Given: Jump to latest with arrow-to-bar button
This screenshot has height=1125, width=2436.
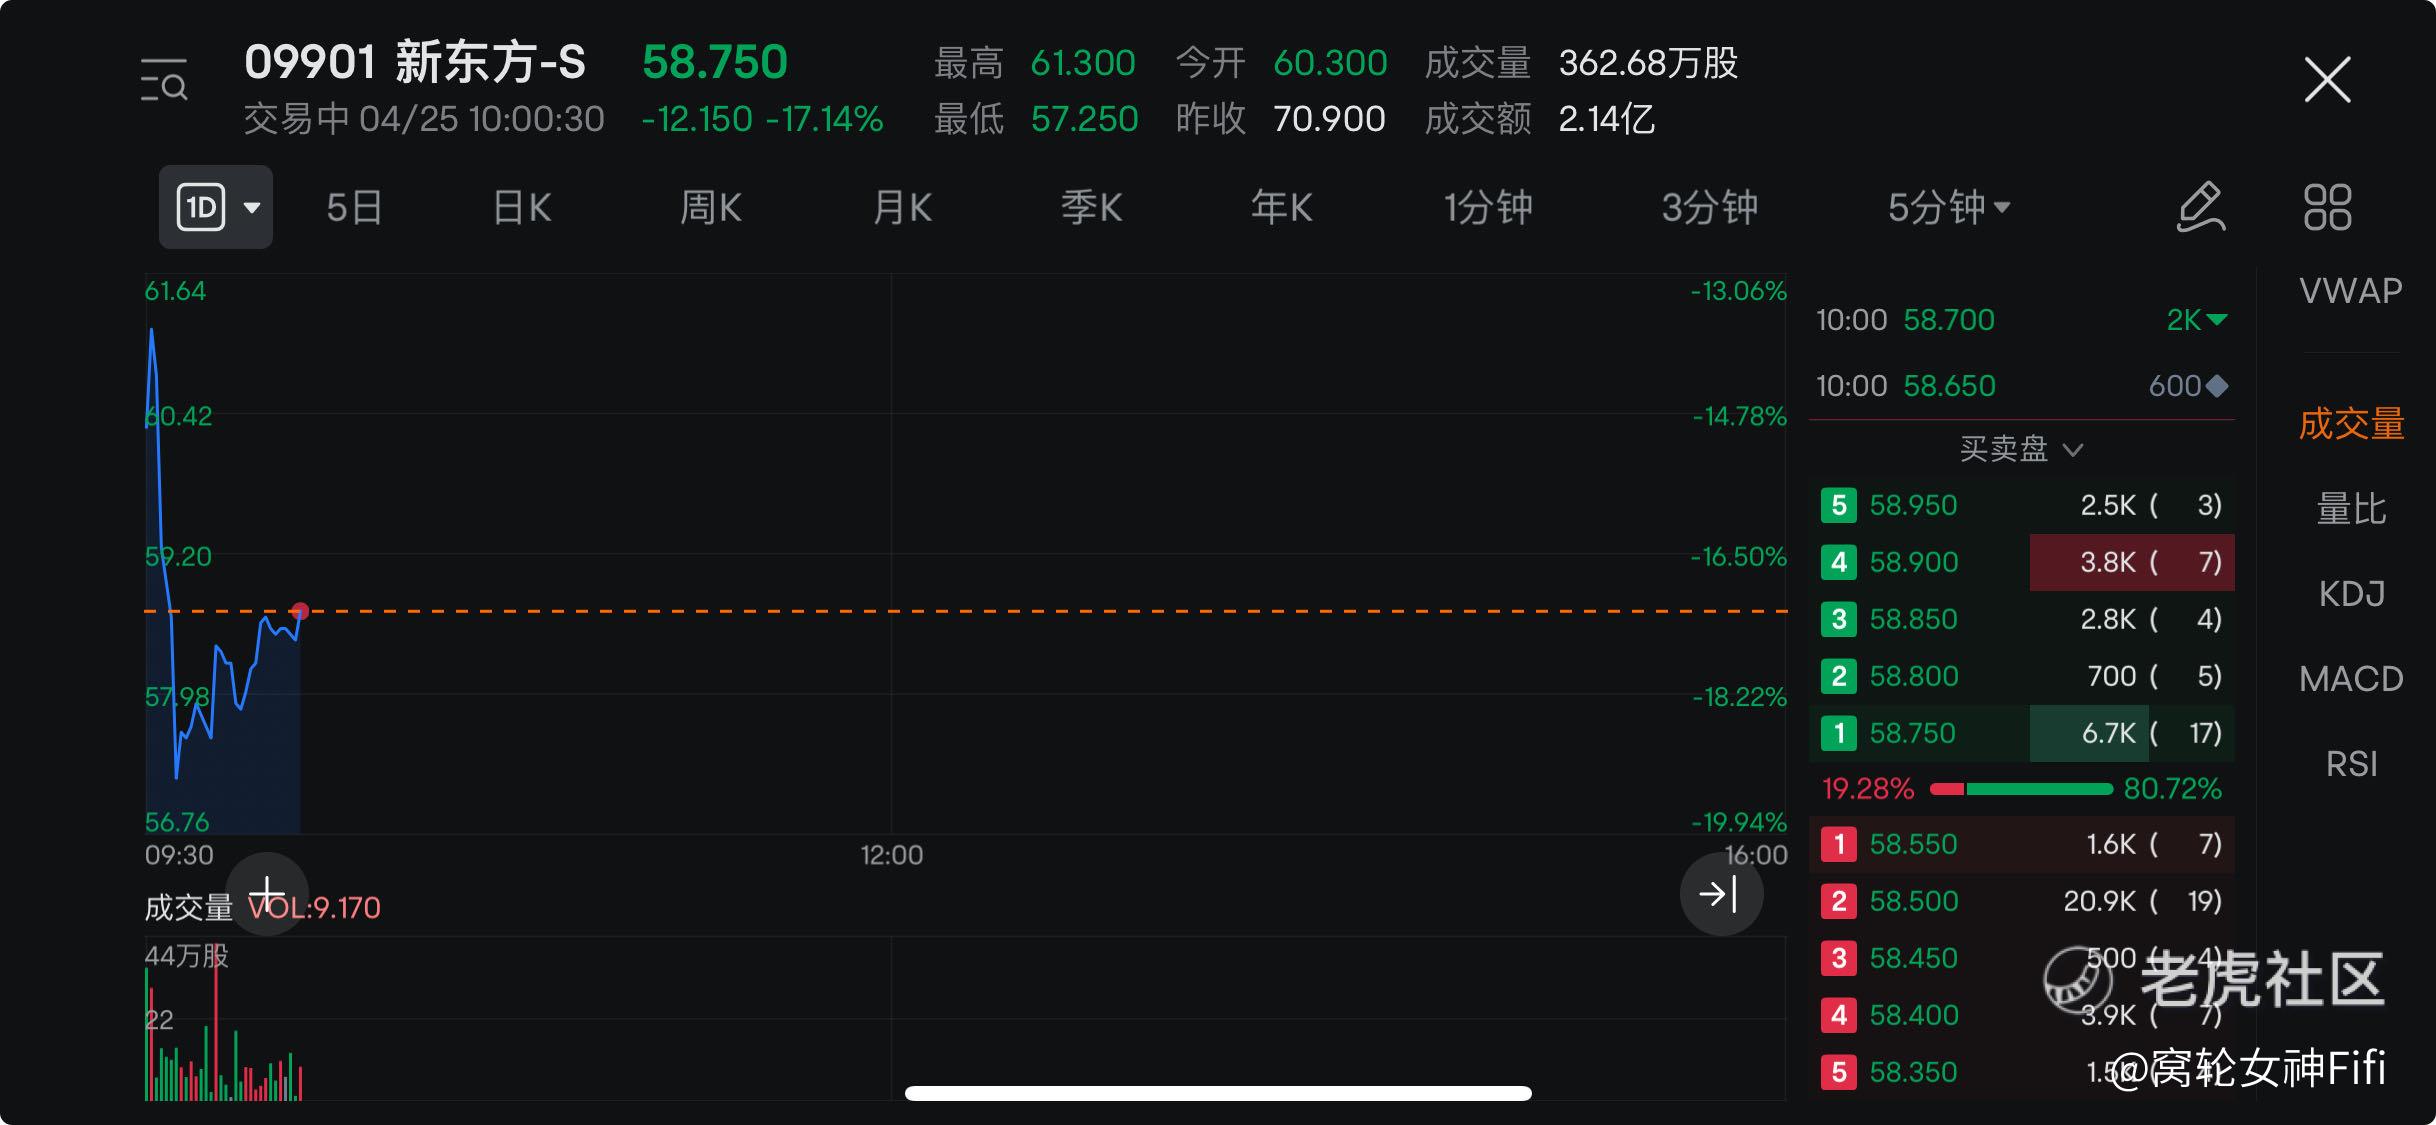Looking at the screenshot, I should pyautogui.click(x=1721, y=893).
